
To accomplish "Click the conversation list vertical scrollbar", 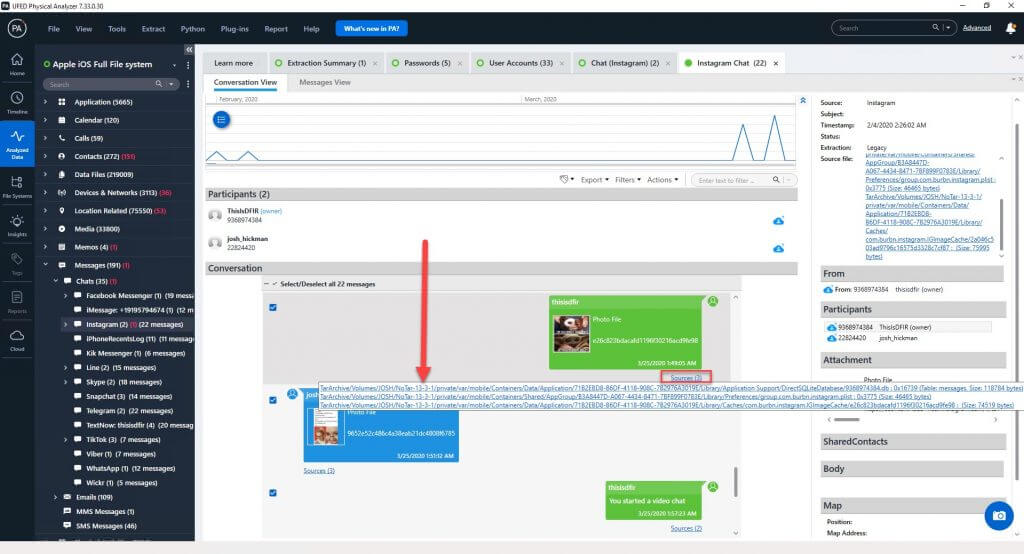I will tap(736, 482).
